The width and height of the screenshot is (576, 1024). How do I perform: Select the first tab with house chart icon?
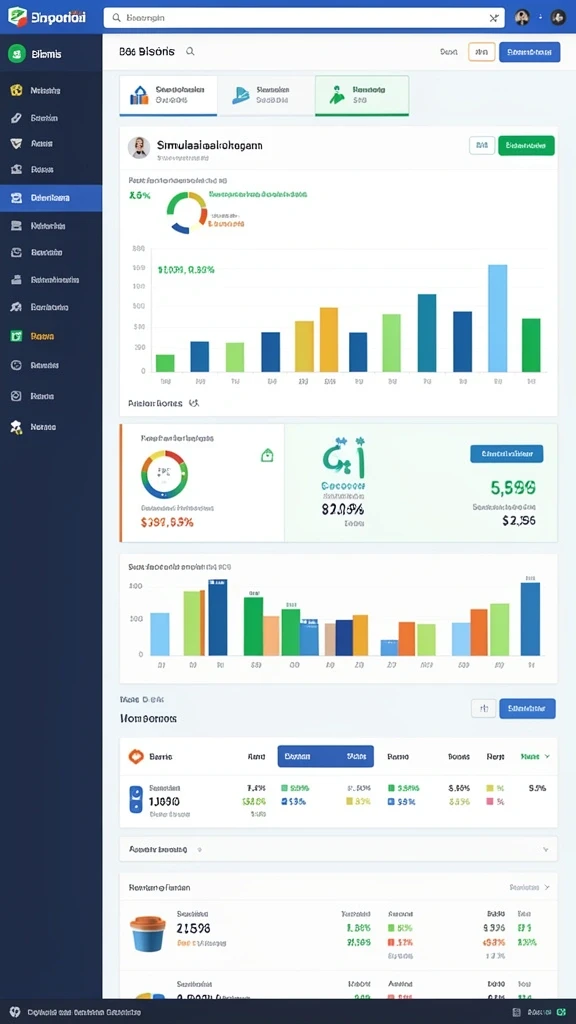click(168, 95)
